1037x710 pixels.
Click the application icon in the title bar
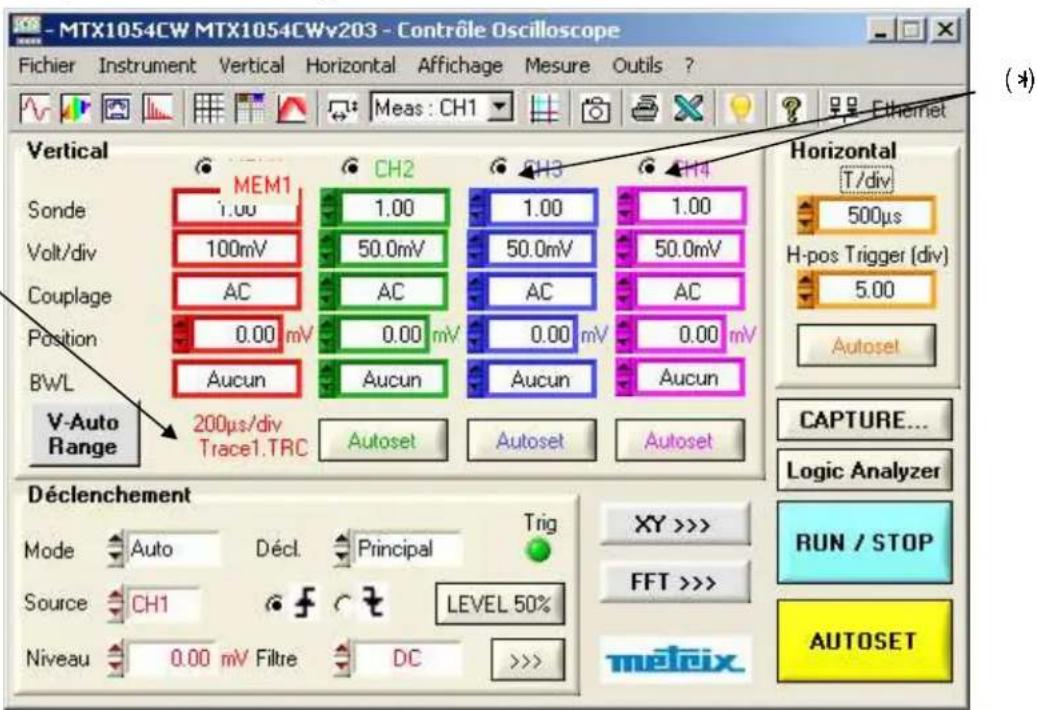pyautogui.click(x=28, y=30)
